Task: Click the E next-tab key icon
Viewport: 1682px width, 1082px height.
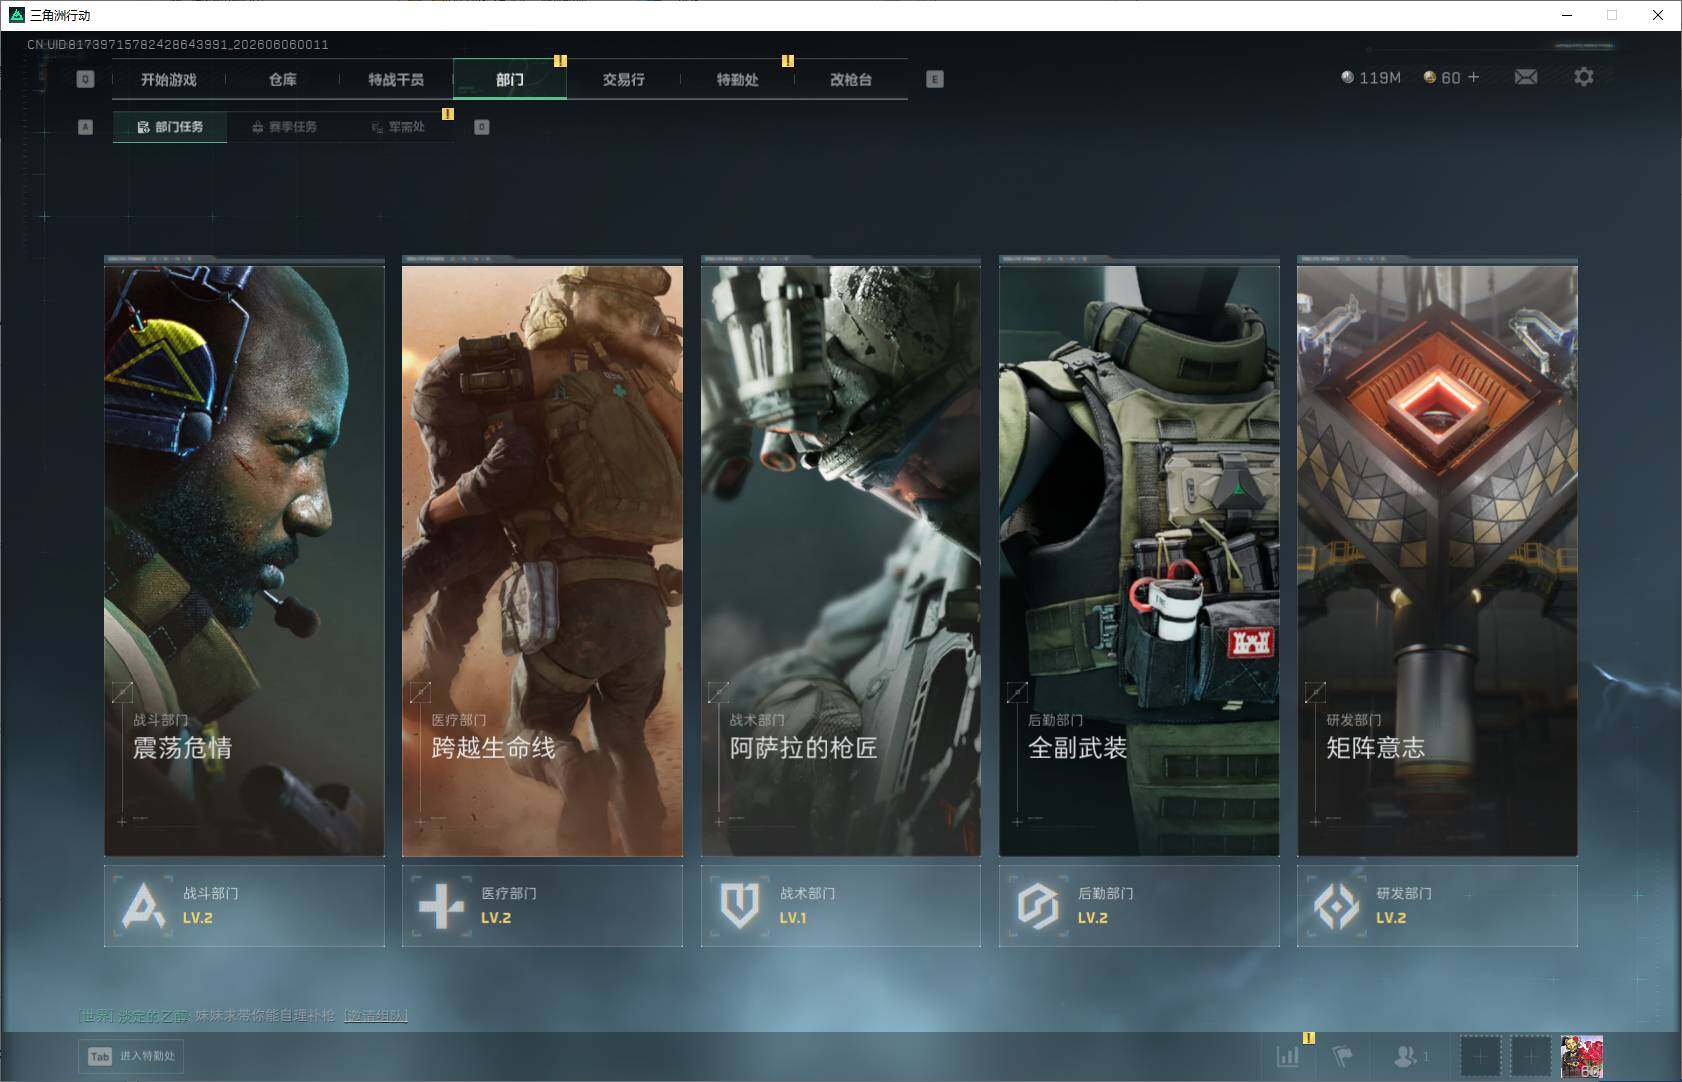Action: [935, 79]
